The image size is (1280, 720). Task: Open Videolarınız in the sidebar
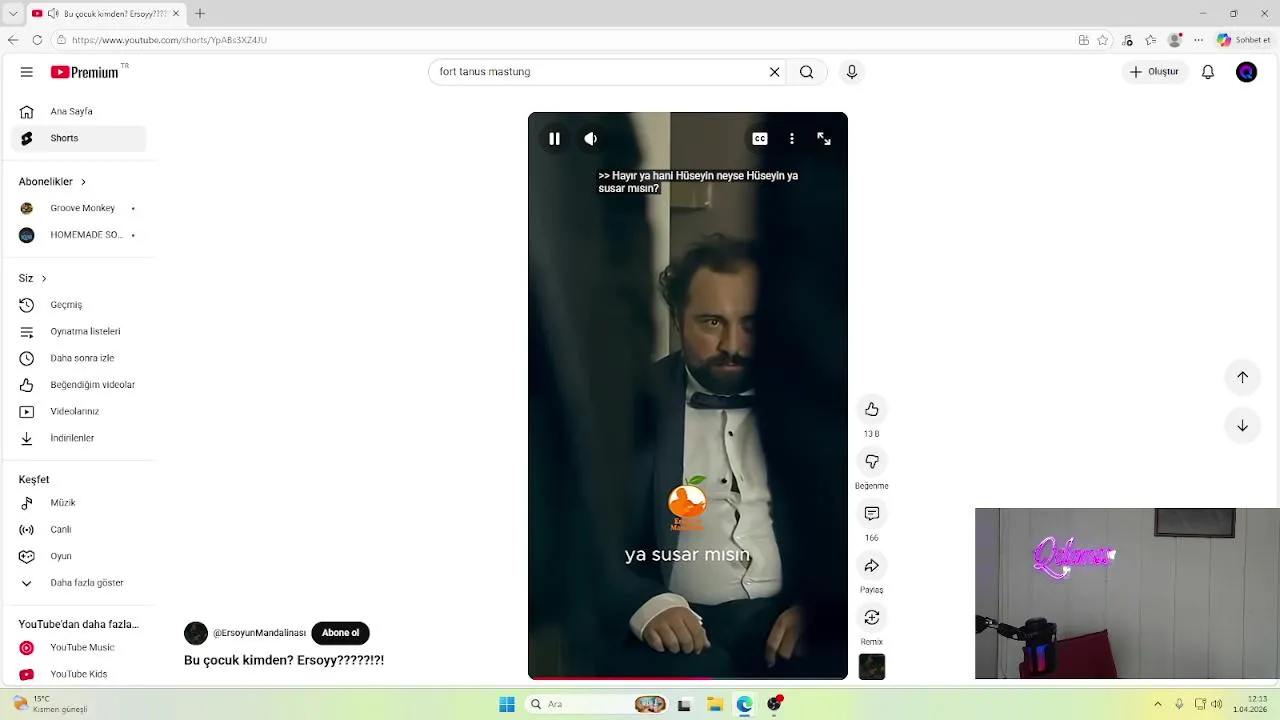pyautogui.click(x=78, y=411)
